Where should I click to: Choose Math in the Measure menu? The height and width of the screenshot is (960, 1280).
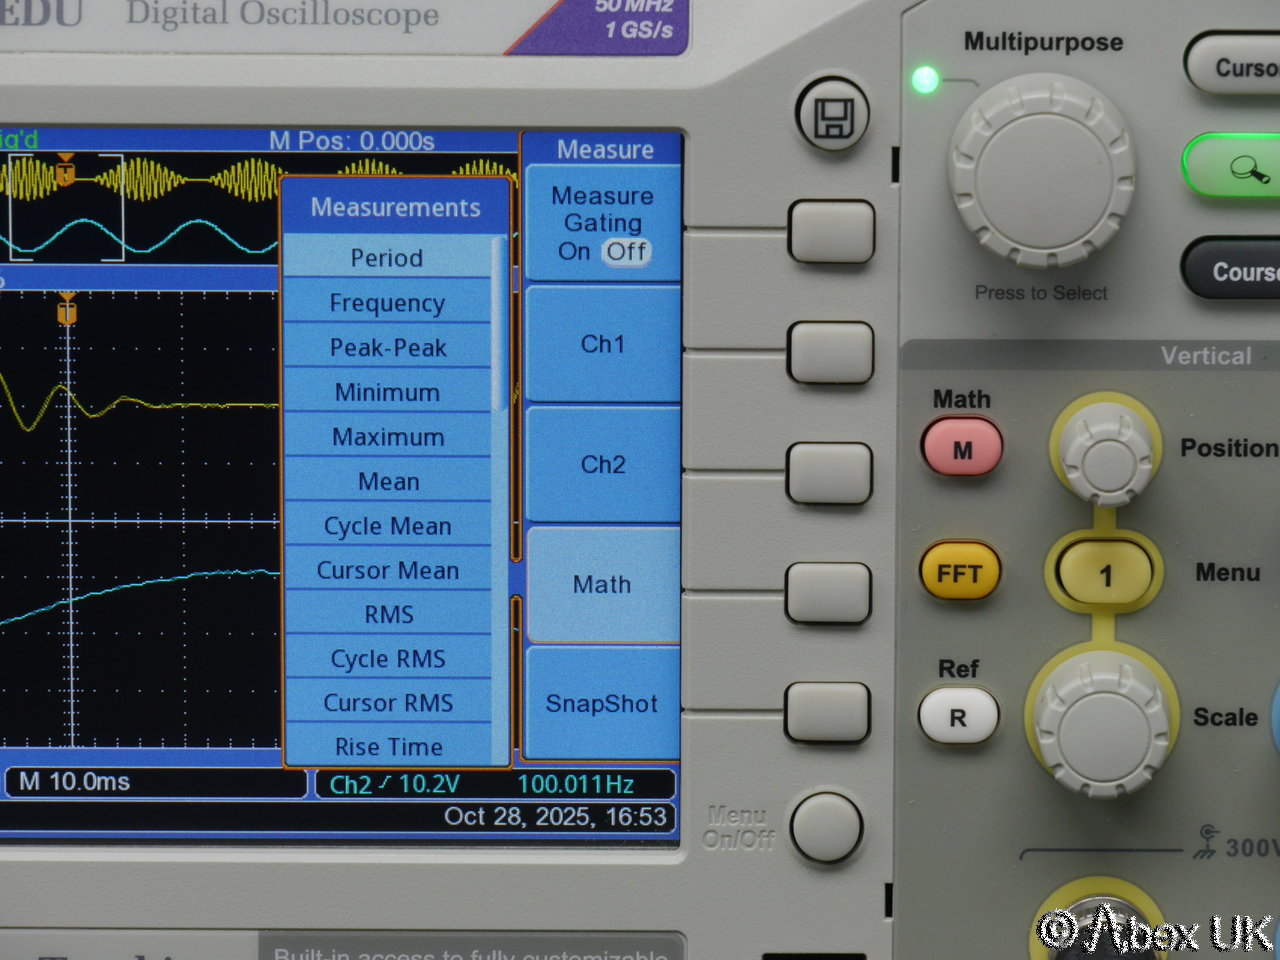[x=602, y=585]
